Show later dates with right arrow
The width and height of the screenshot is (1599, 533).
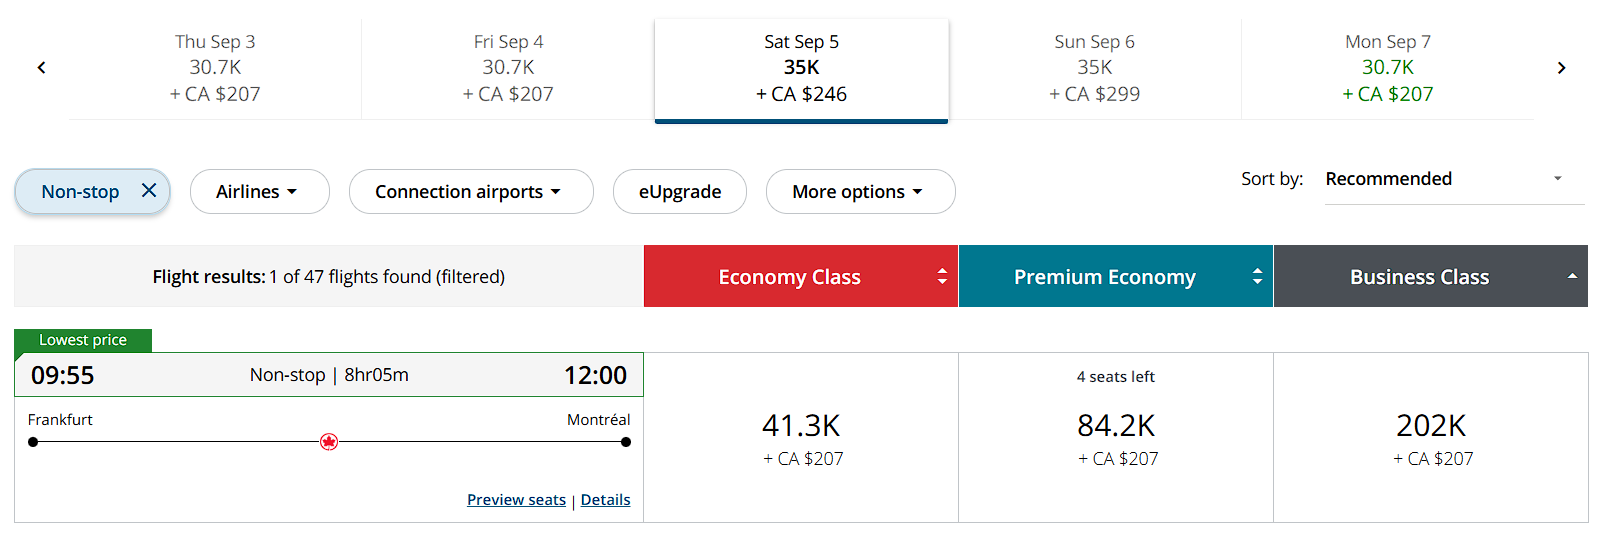click(1561, 68)
